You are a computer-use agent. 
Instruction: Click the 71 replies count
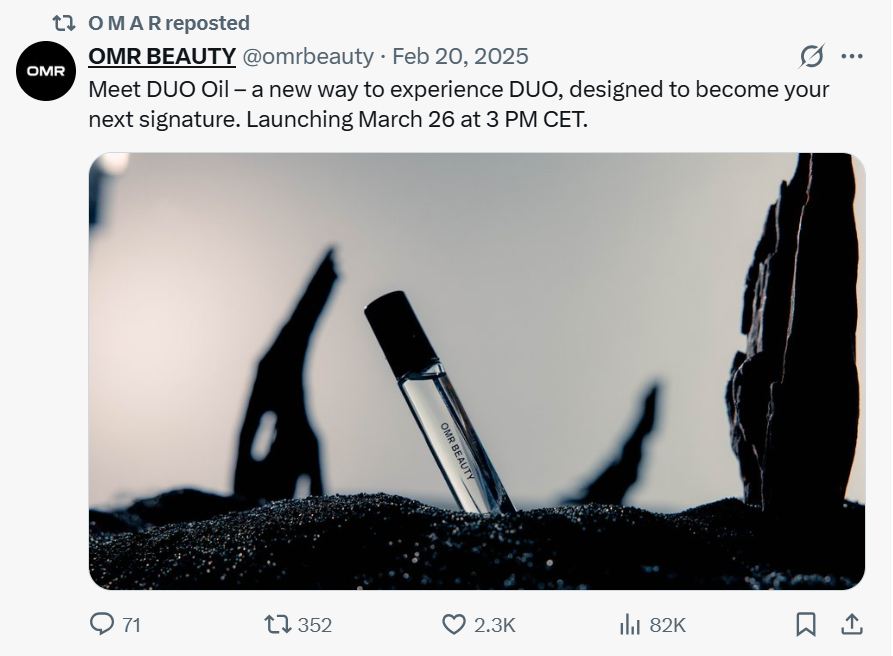coord(131,625)
